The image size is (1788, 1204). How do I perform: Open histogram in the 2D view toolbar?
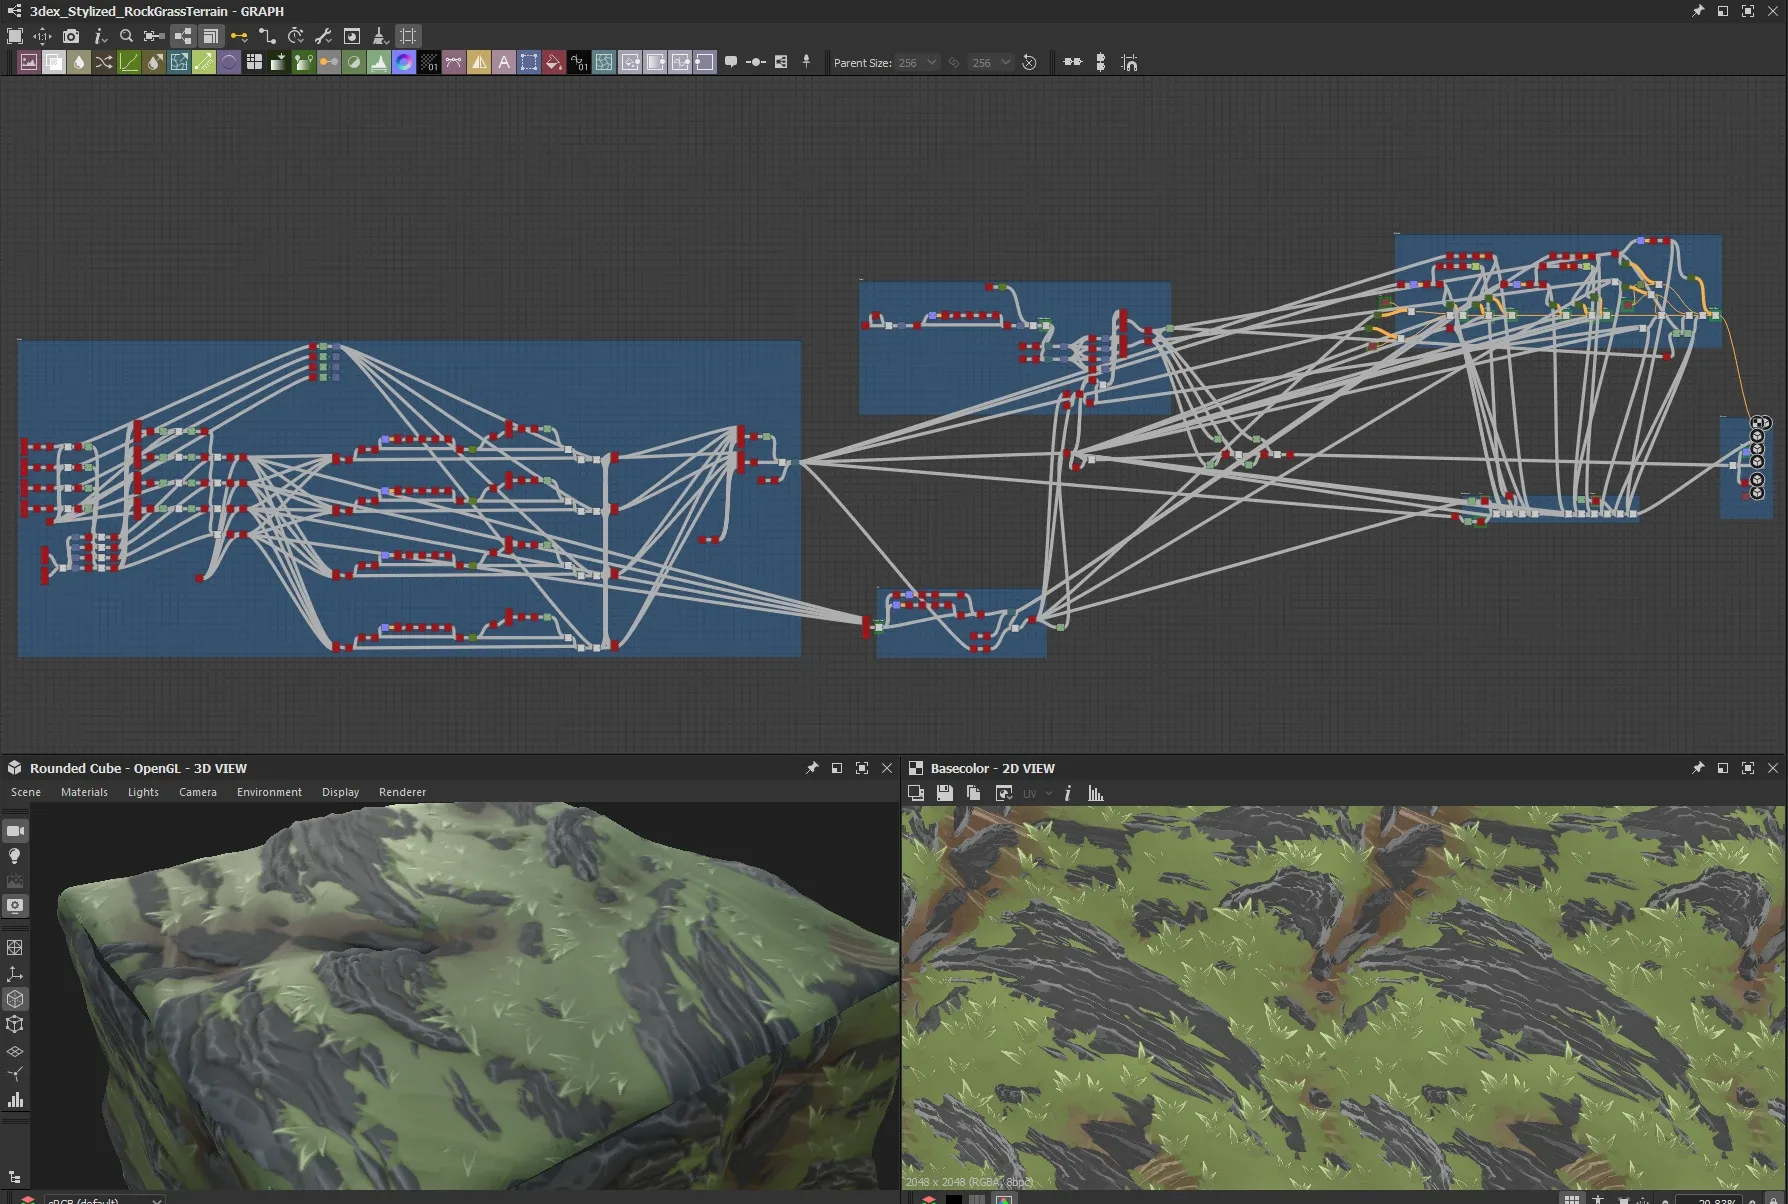click(x=1096, y=793)
